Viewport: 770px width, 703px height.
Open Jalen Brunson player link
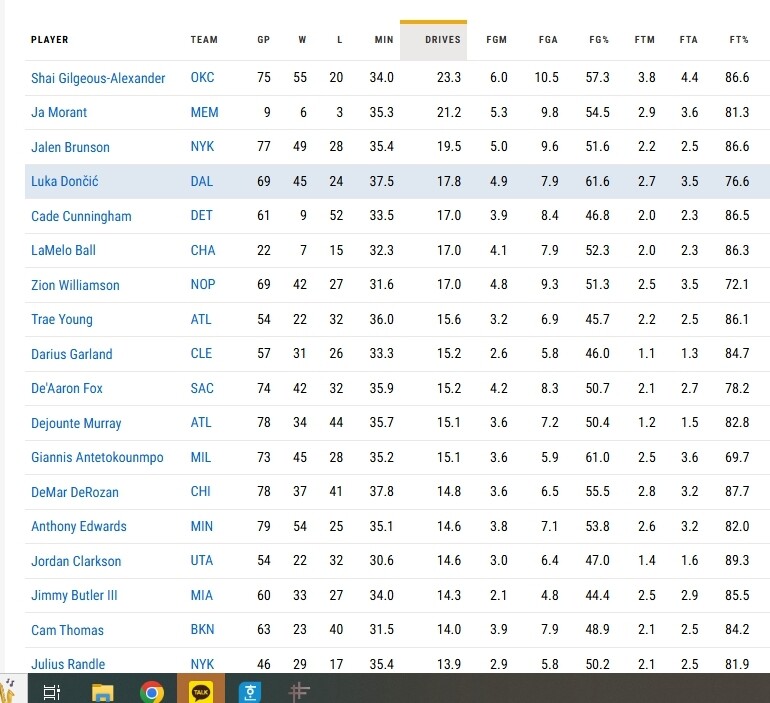(70, 147)
